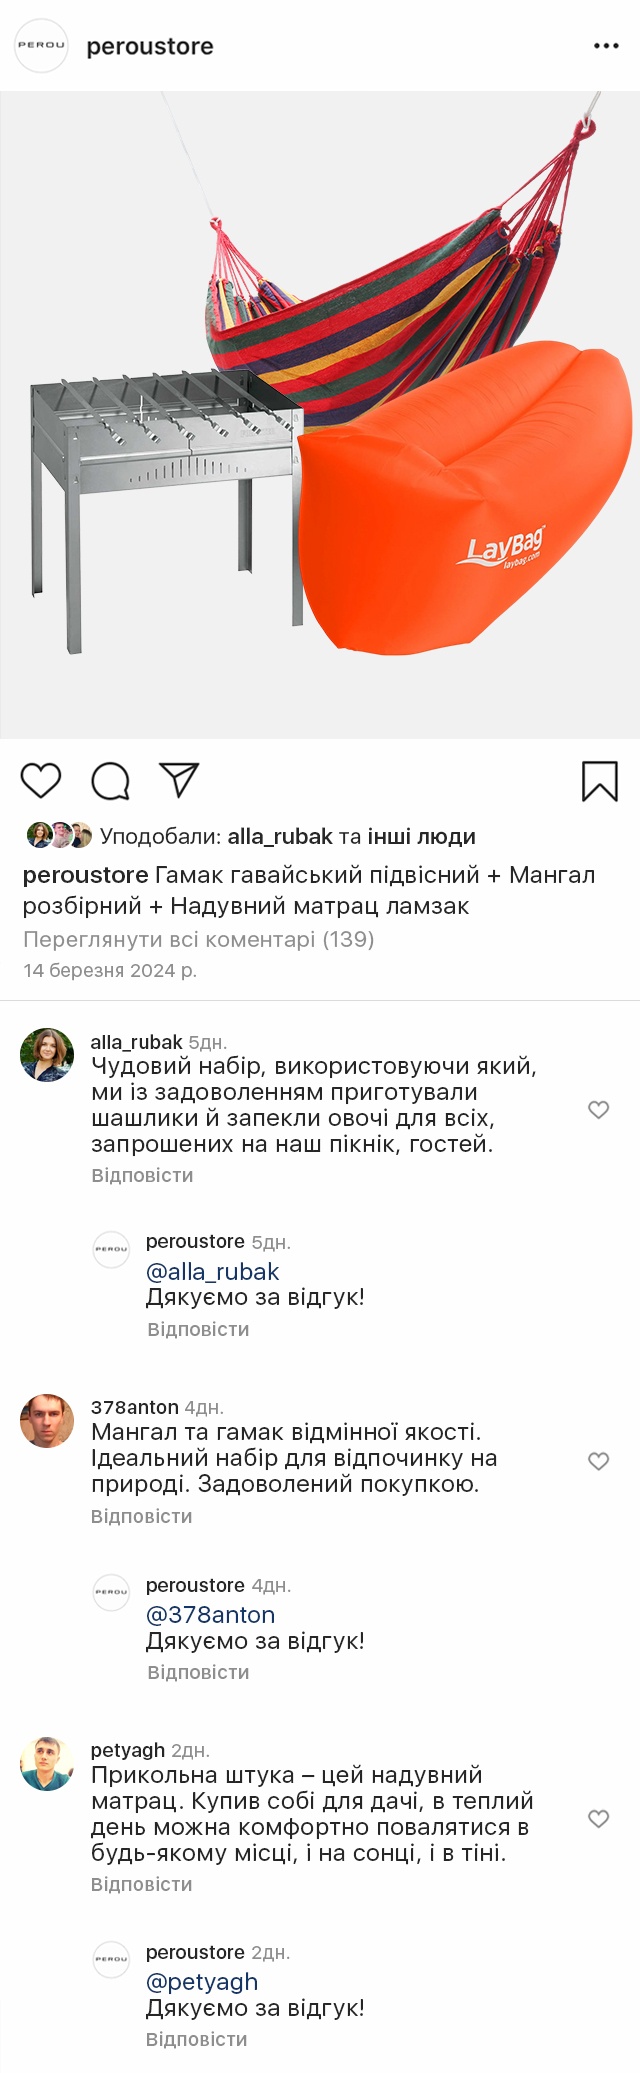Screen dimensions: 640x2073
Task: Expand all 139 comments
Action: (198, 940)
